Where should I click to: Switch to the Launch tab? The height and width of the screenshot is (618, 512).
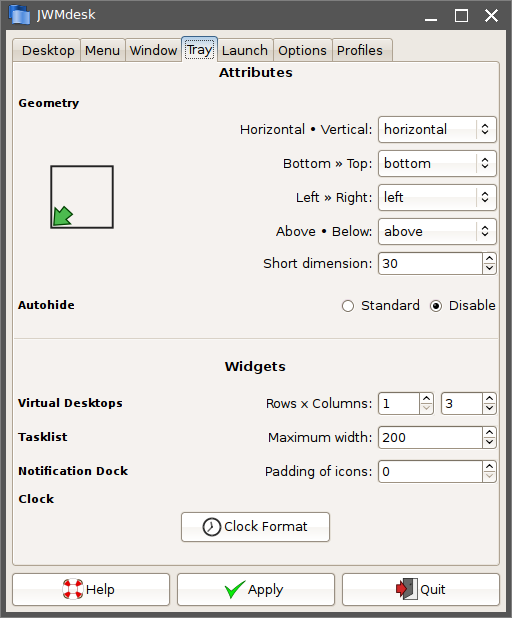click(245, 50)
